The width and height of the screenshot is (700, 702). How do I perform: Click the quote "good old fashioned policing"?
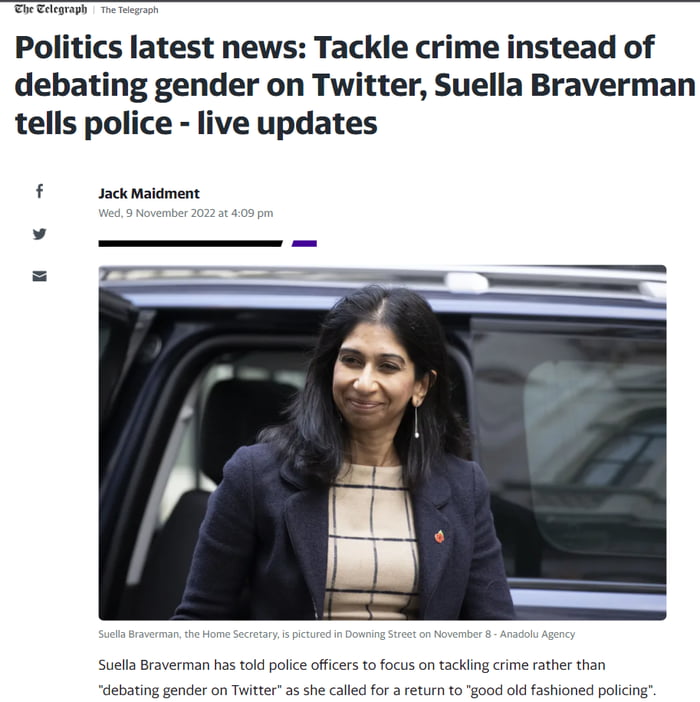[x=559, y=690]
